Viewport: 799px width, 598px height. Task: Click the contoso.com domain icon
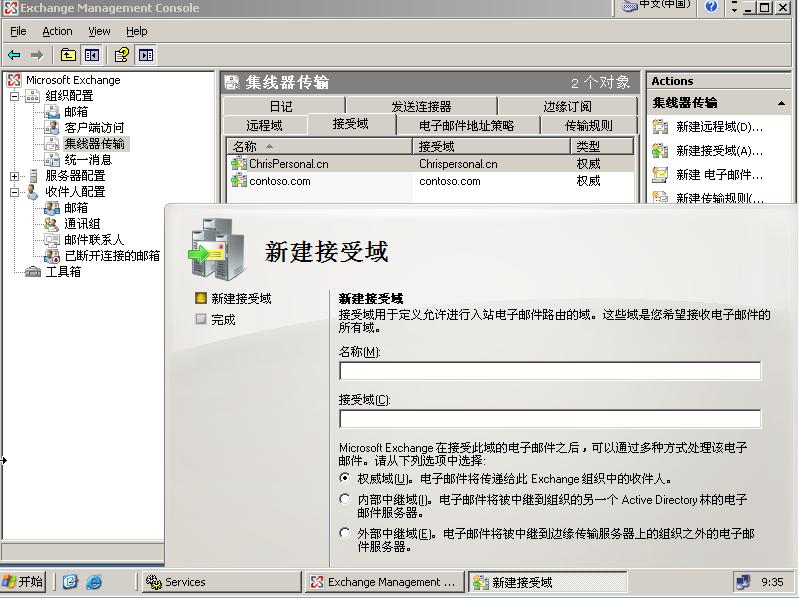click(x=238, y=181)
